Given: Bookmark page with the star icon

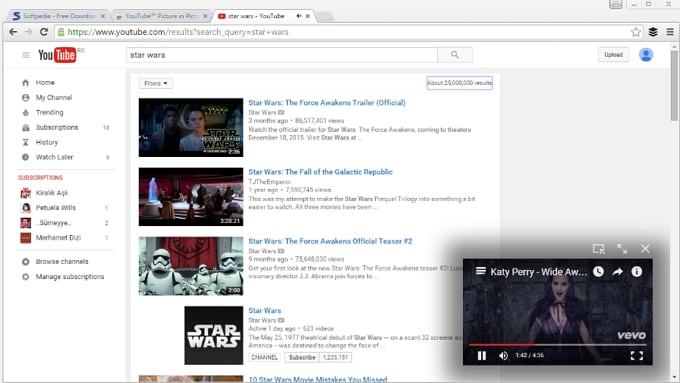Looking at the screenshot, I should (636, 32).
